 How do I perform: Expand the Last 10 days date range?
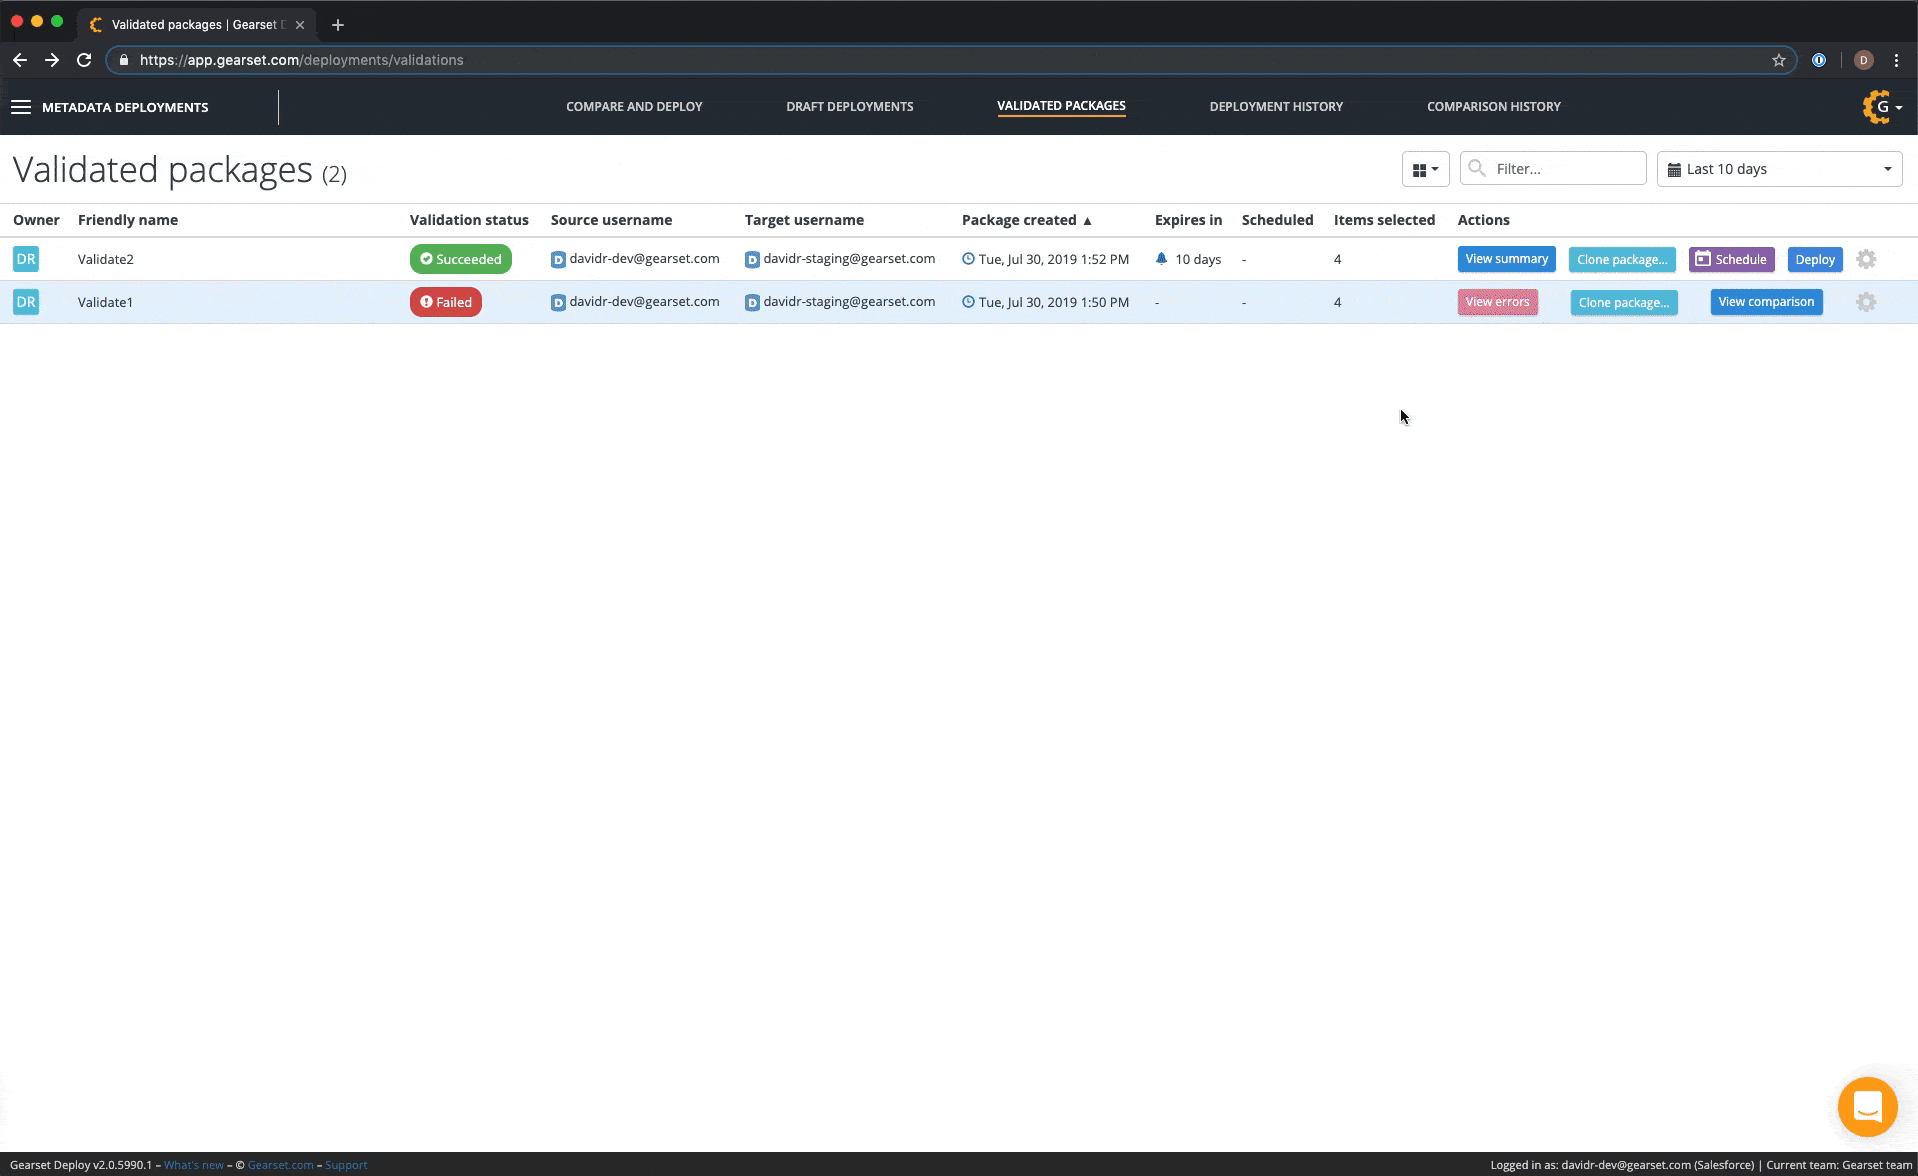pyautogui.click(x=1779, y=169)
